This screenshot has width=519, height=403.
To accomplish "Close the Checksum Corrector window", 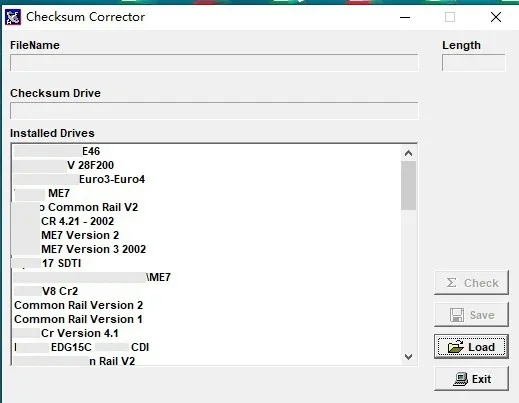I will click(x=496, y=17).
